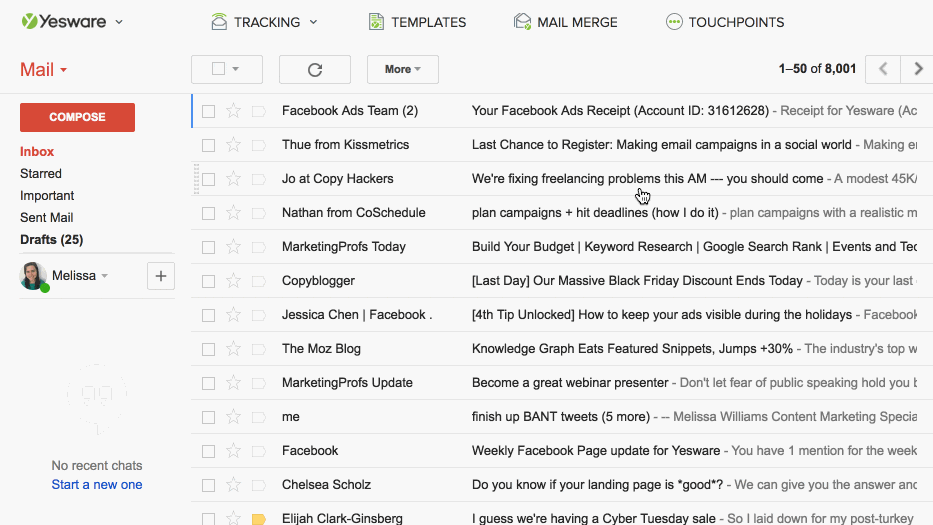This screenshot has height=525, width=933.
Task: Star the Jessica Chen email
Action: tap(233, 314)
